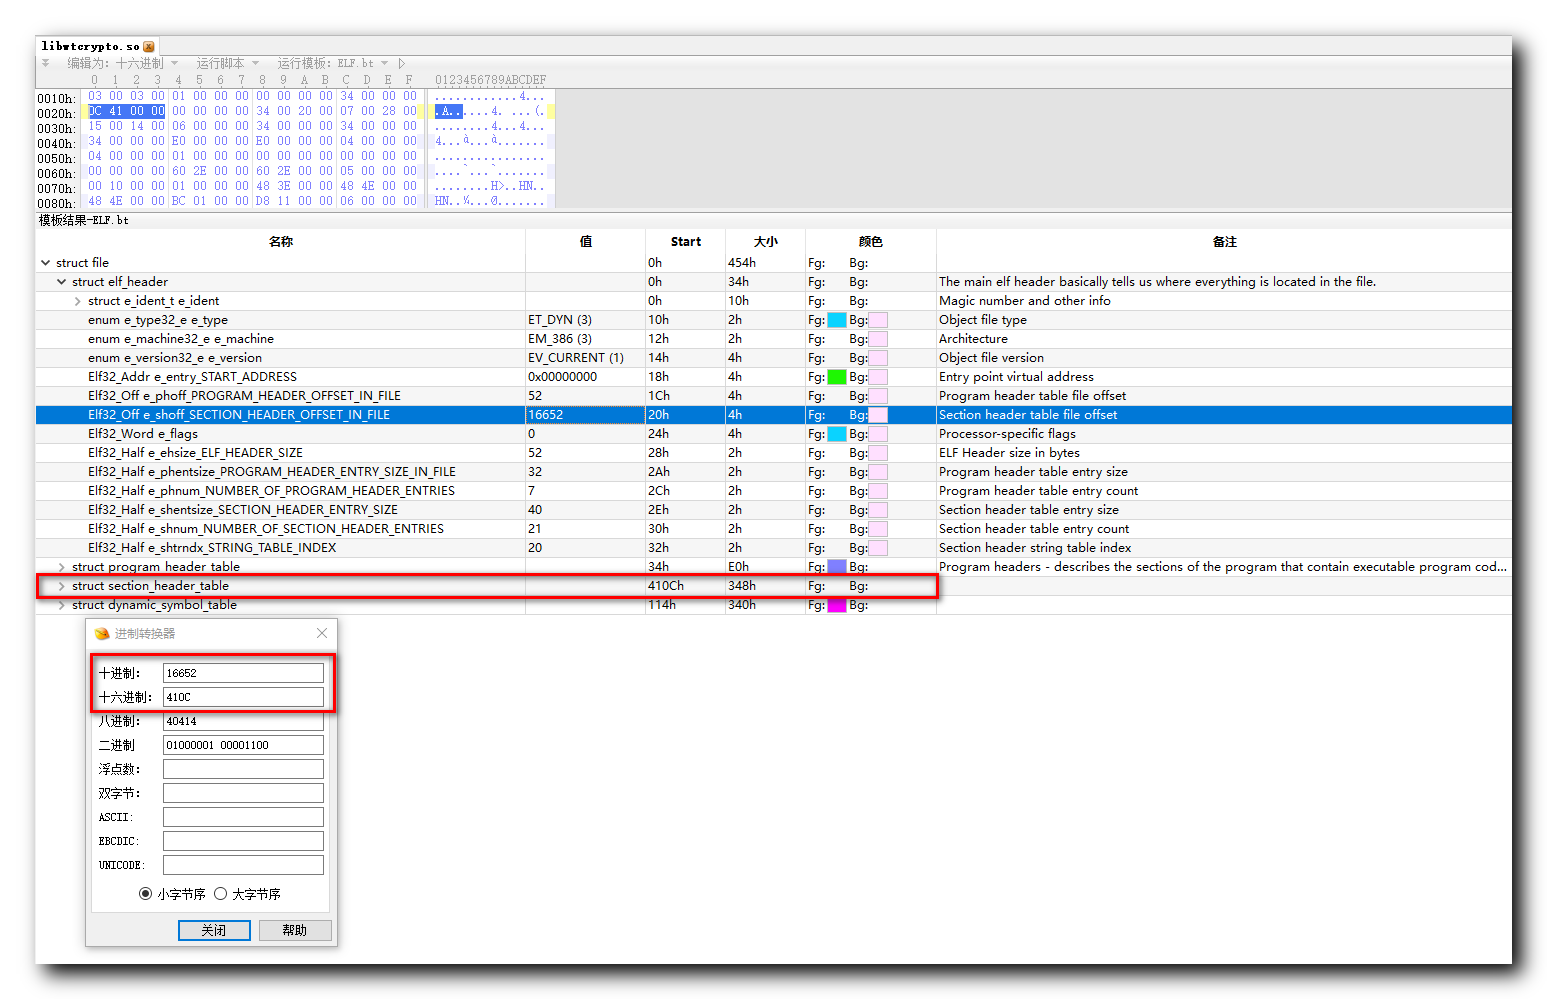Viewport: 1547px width, 999px height.
Task: Click cyan foreground swatch of e_flags row
Action: click(x=837, y=434)
